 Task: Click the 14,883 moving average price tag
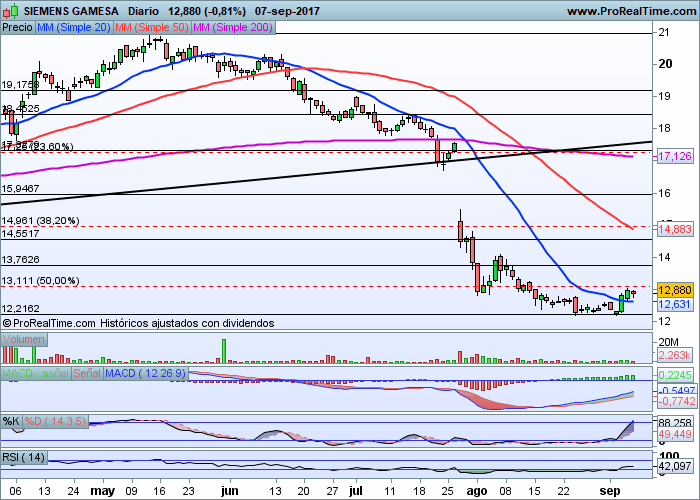pyautogui.click(x=675, y=229)
